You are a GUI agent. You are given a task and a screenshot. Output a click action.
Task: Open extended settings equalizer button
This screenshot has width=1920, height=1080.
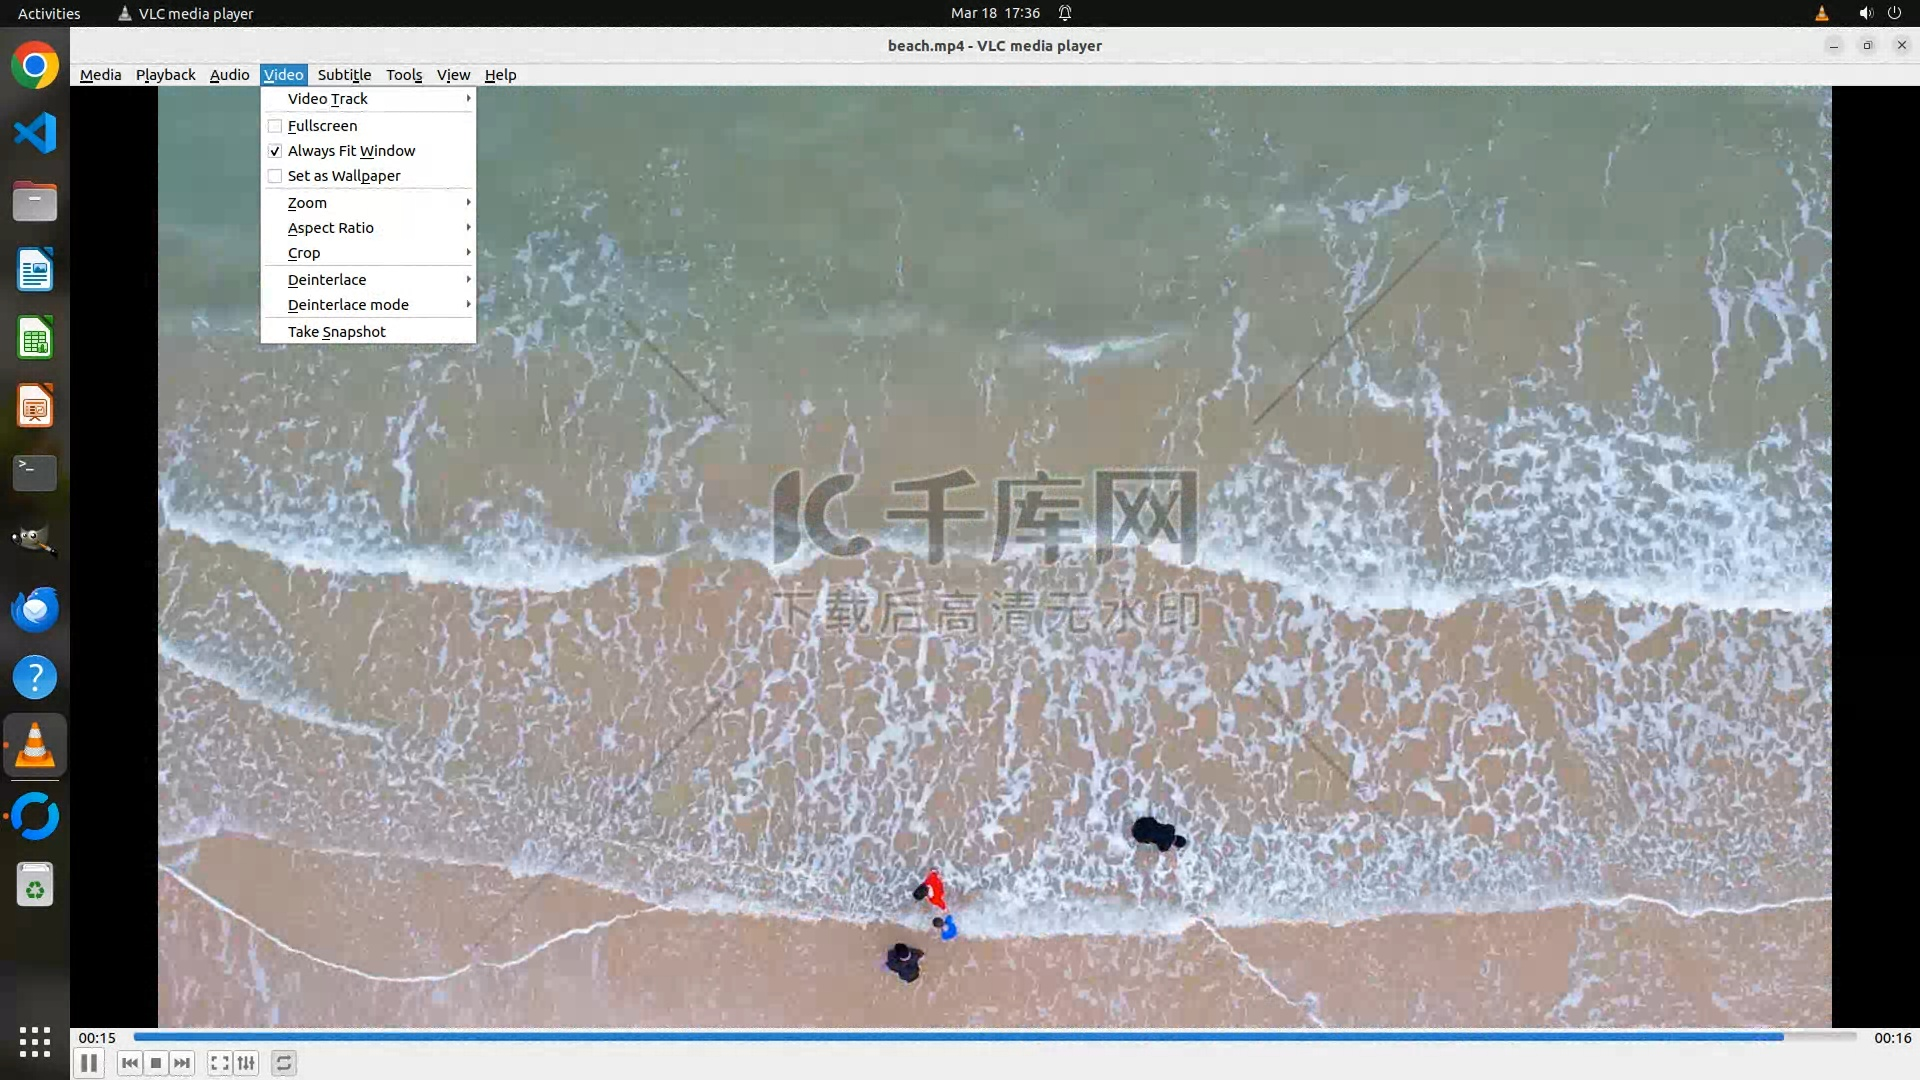(246, 1063)
